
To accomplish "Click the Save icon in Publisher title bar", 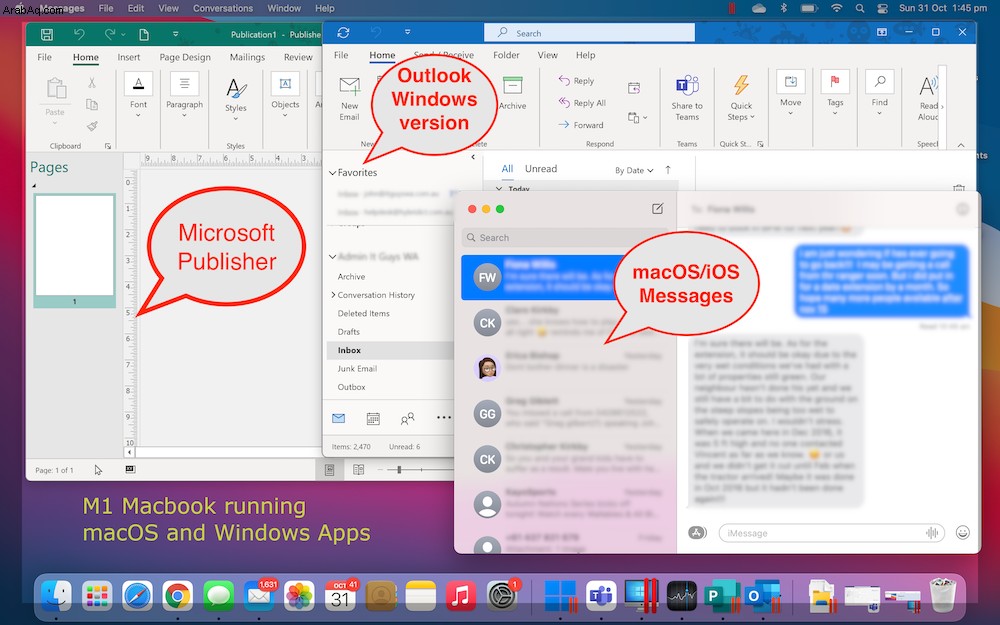I will 47,34.
